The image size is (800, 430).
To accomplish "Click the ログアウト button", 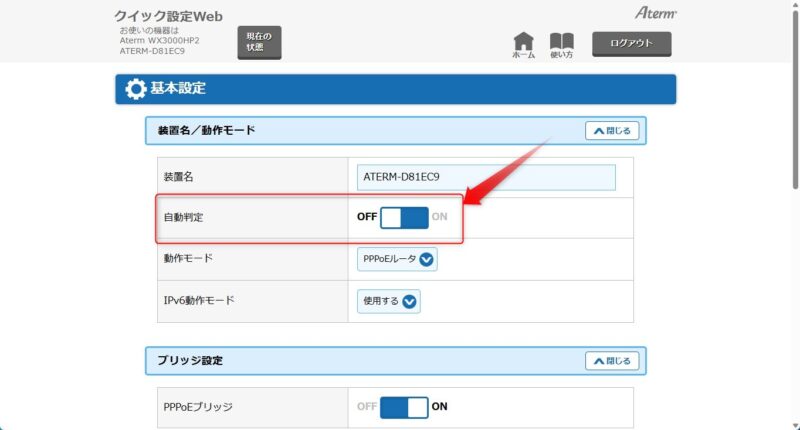I will coord(631,44).
